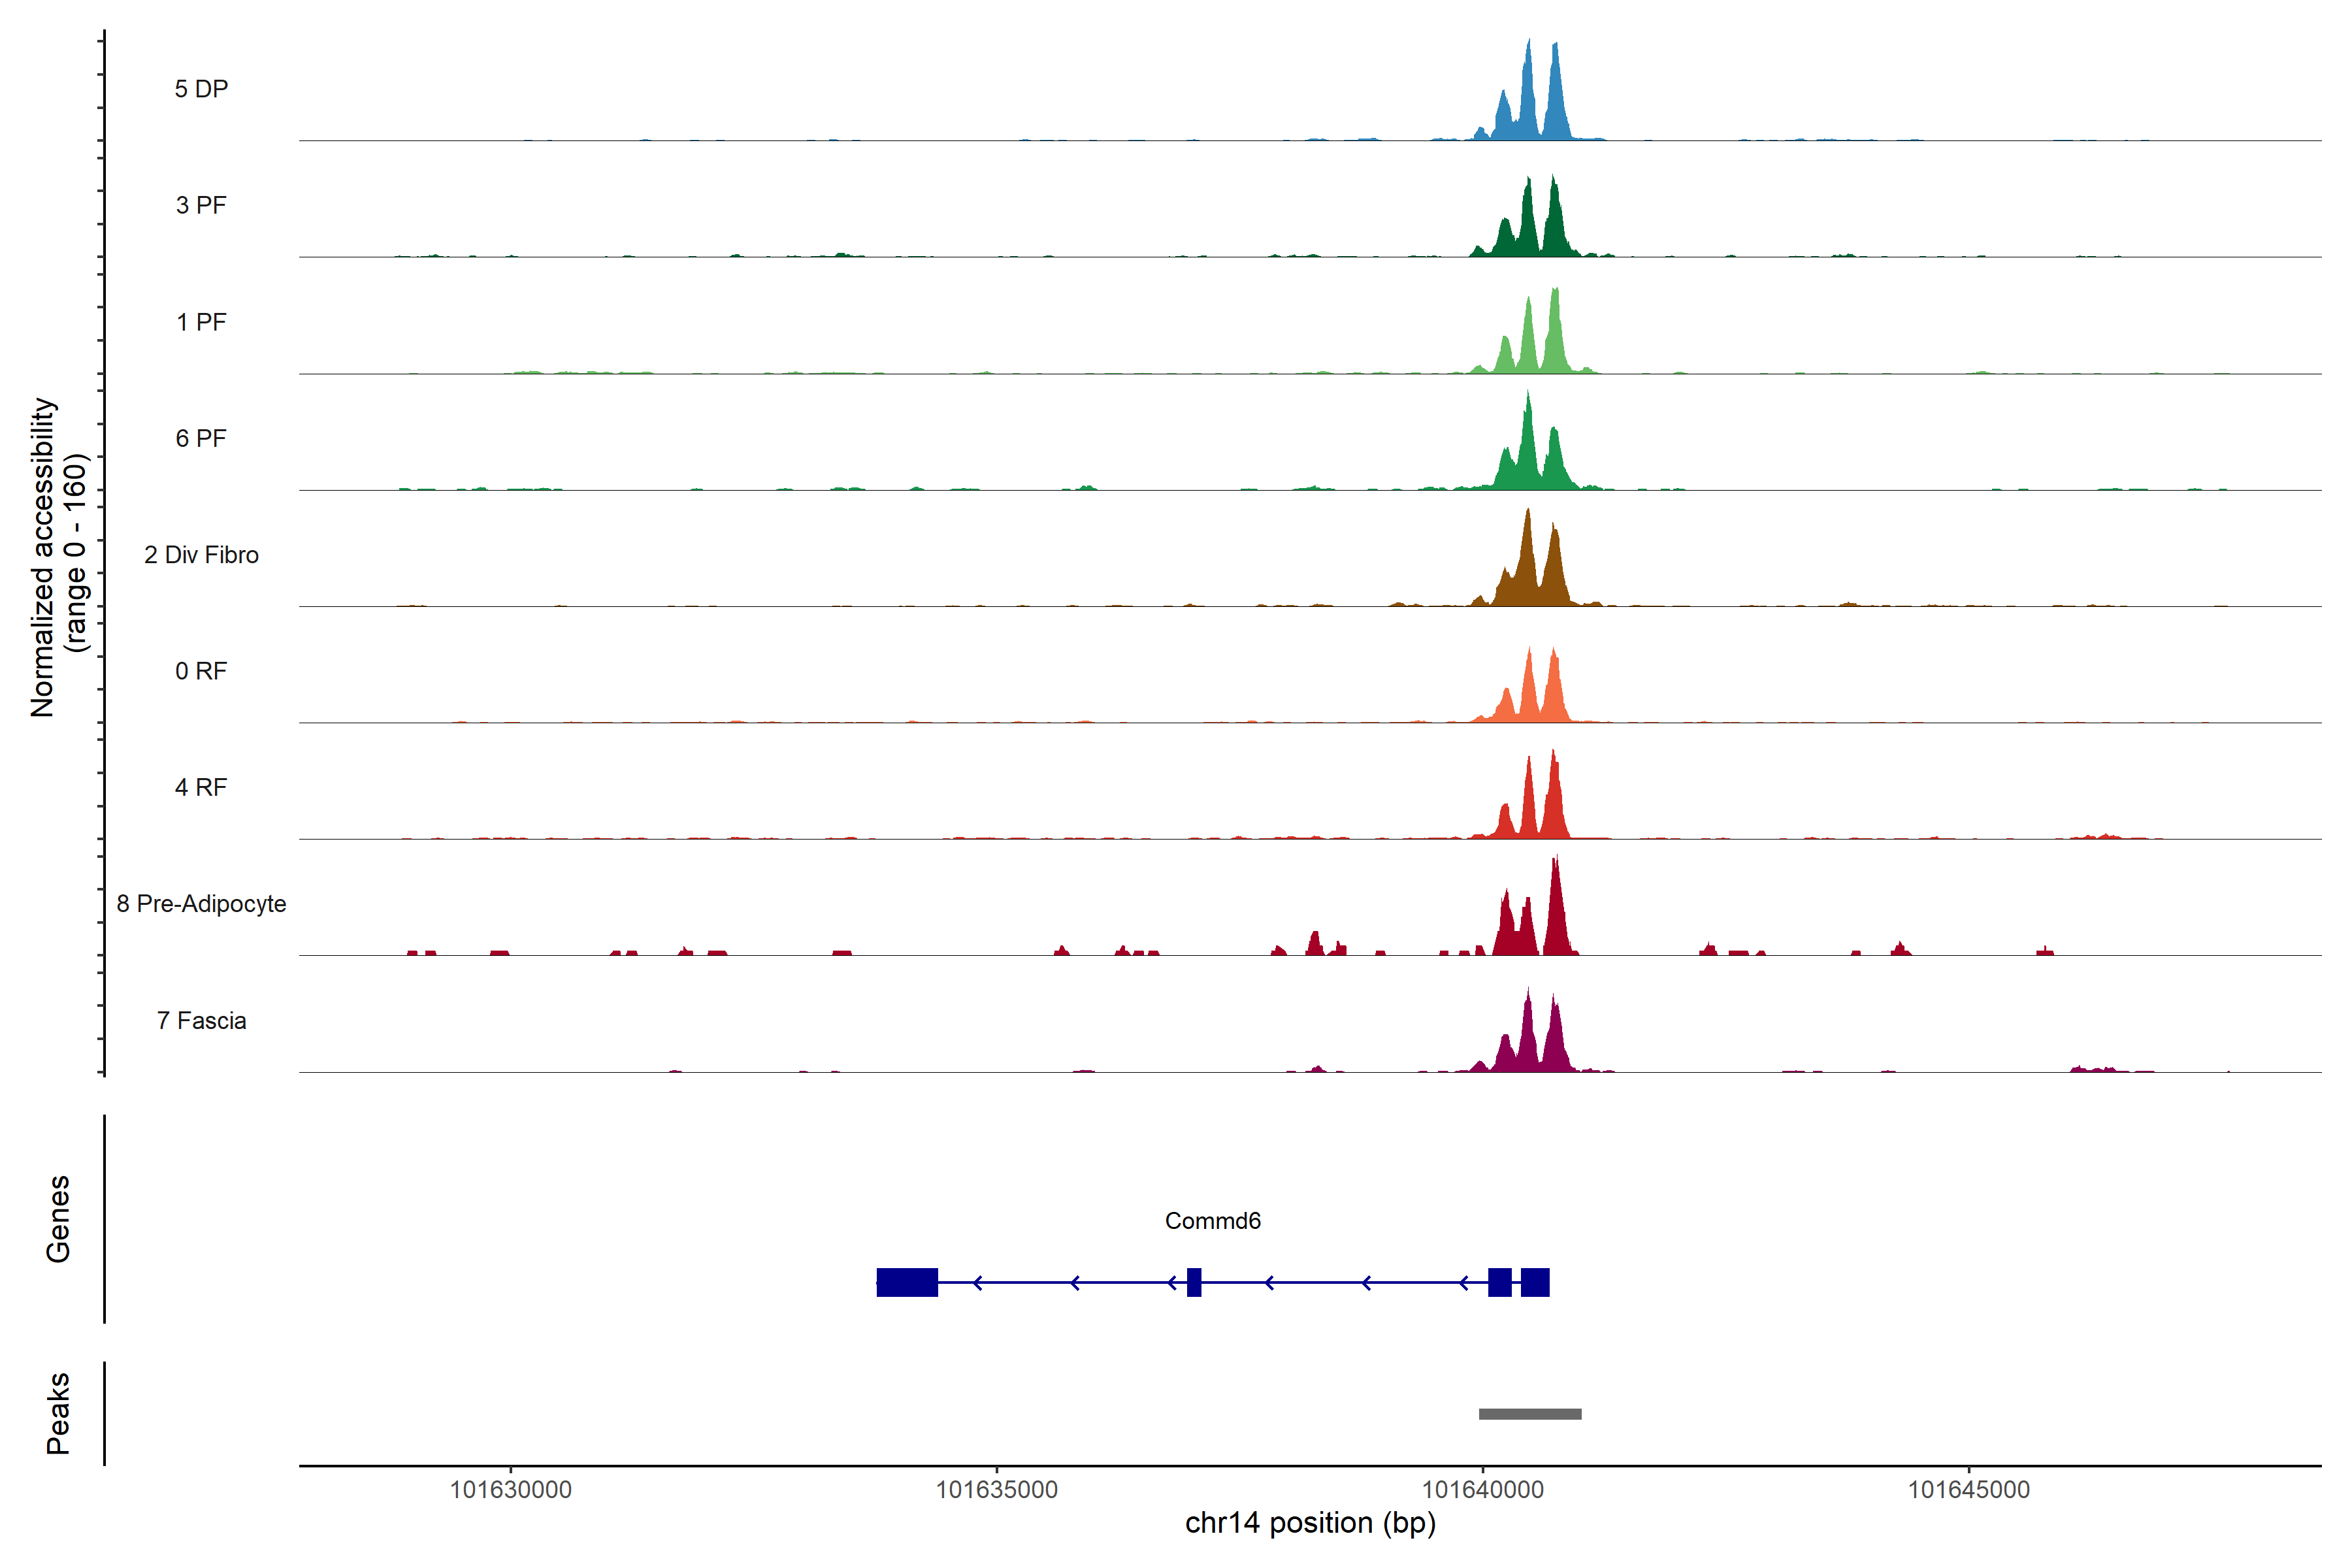Click the 0 RF track label
The height and width of the screenshot is (1568, 2352).
point(201,671)
